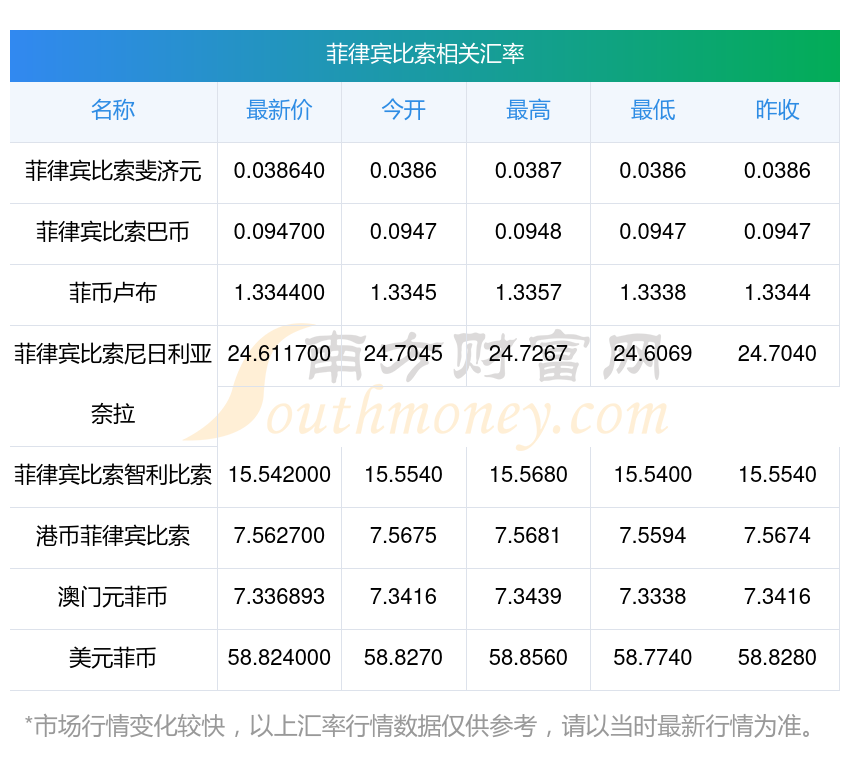The width and height of the screenshot is (850, 757).
Task: Select the 菲律宾比索智利比索 row name
Action: (x=113, y=475)
